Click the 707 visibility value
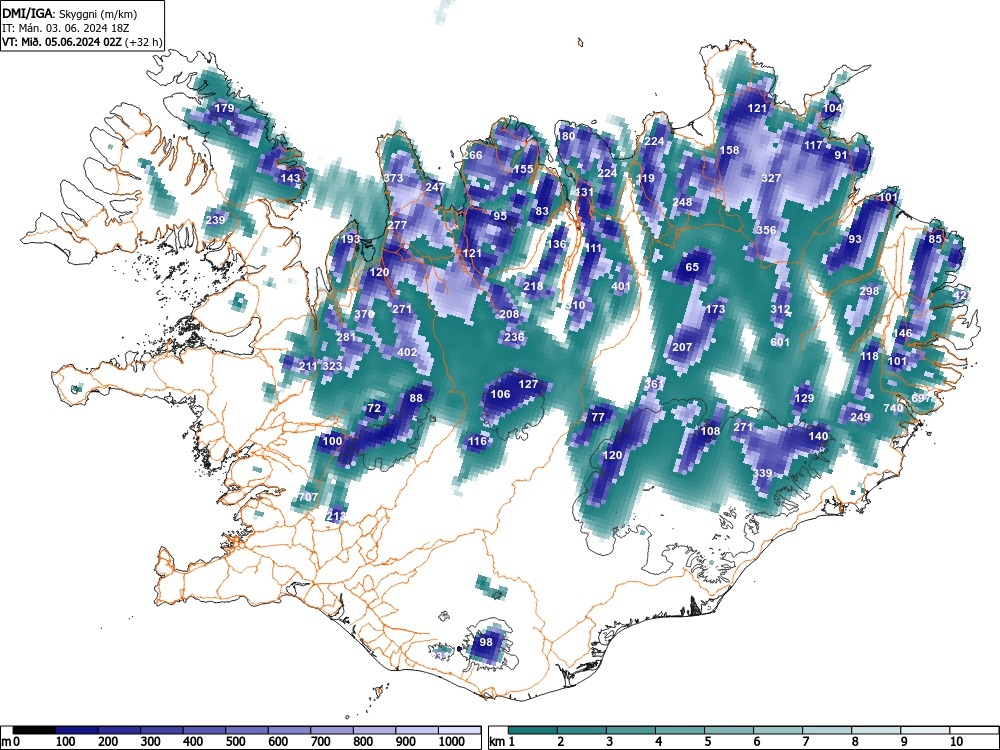 click(x=308, y=497)
